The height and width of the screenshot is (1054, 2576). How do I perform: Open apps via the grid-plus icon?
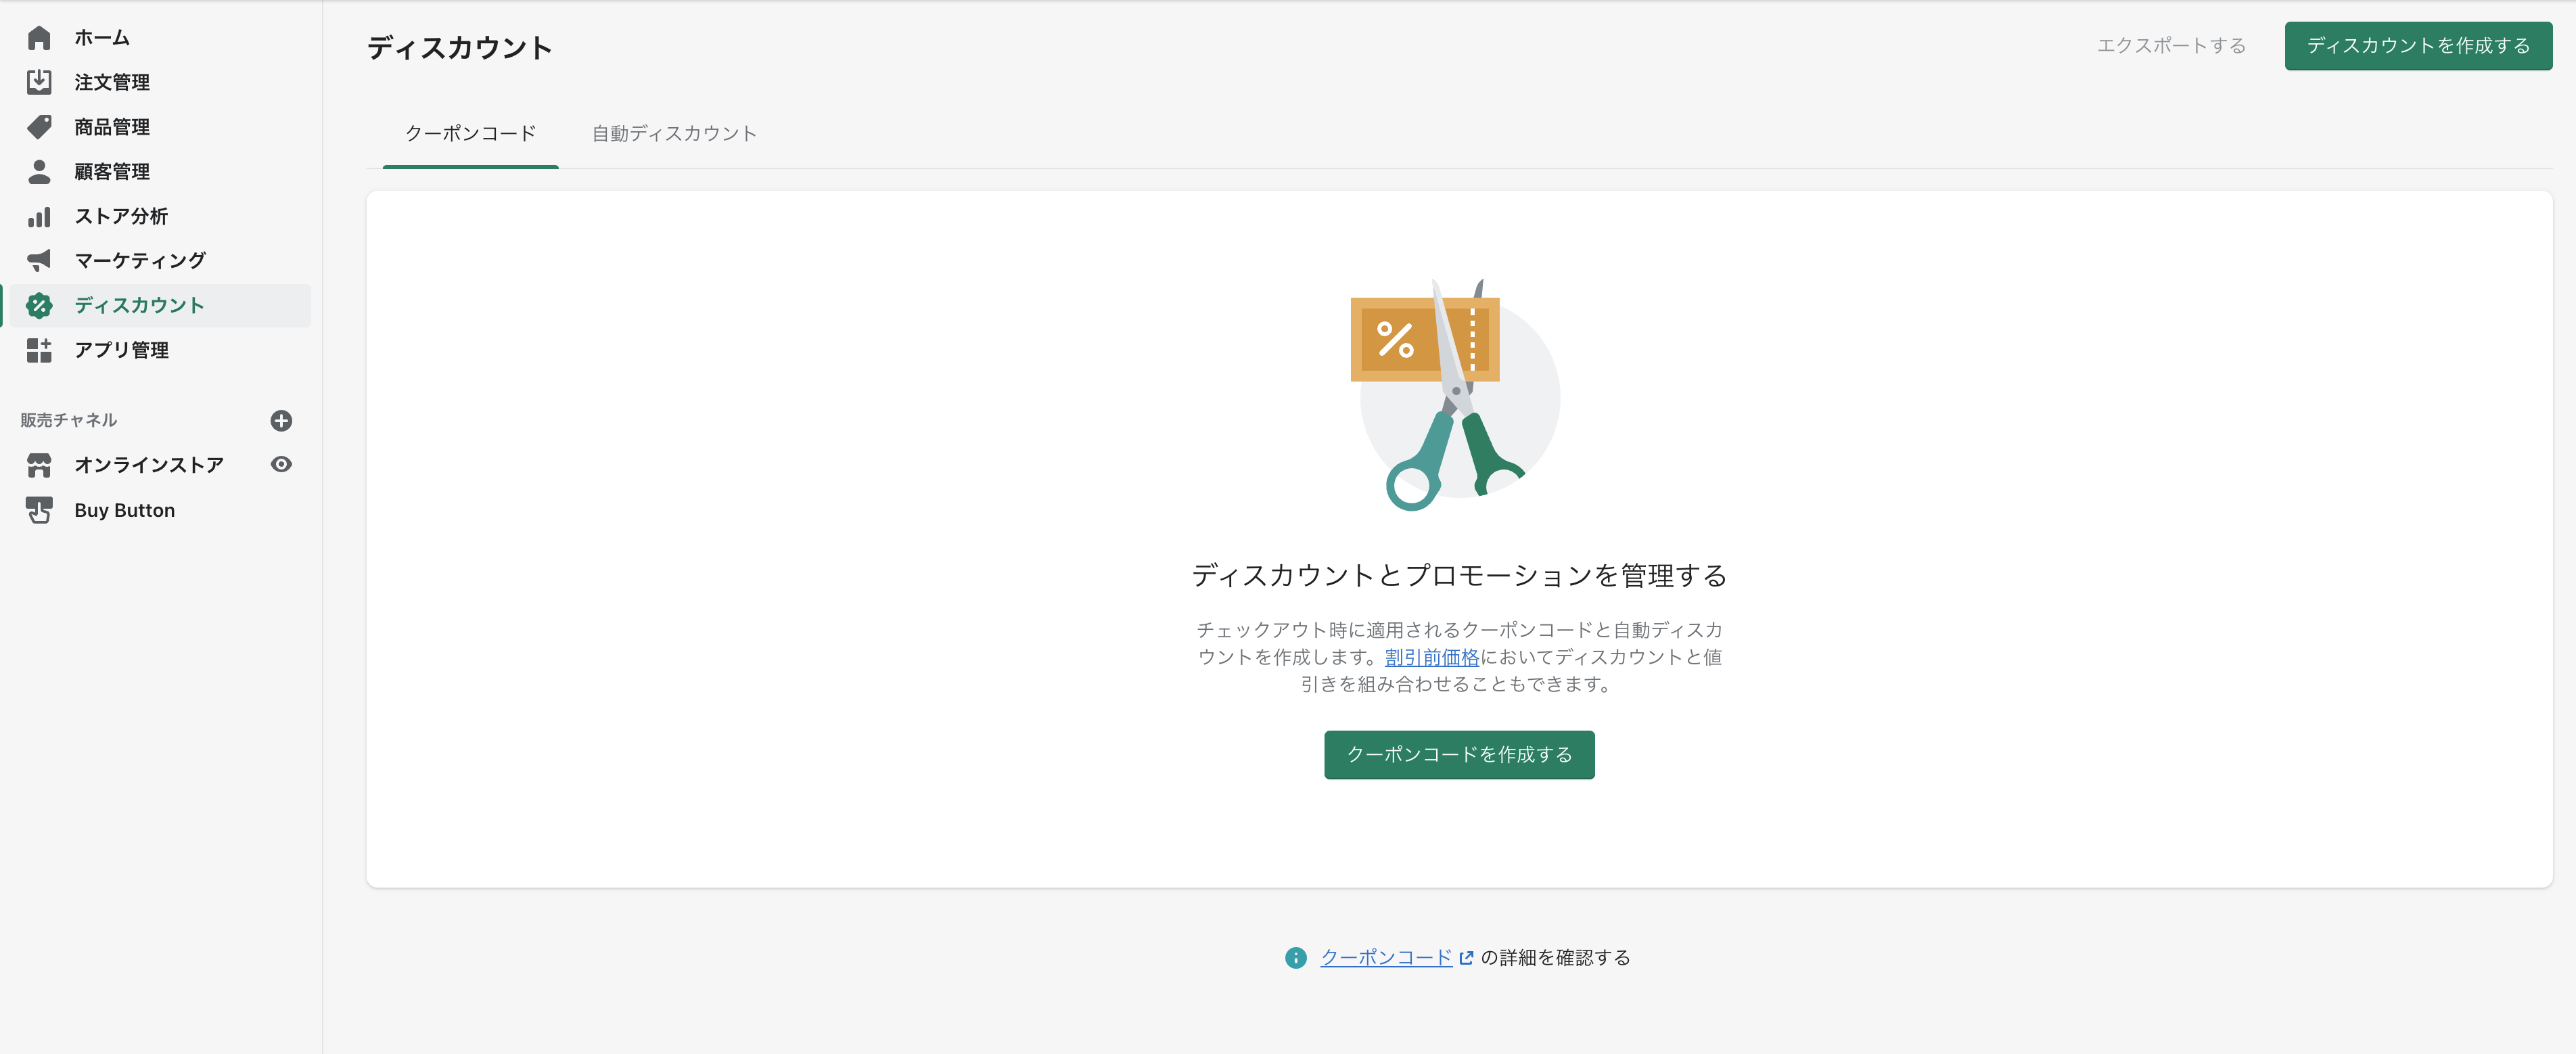[39, 350]
